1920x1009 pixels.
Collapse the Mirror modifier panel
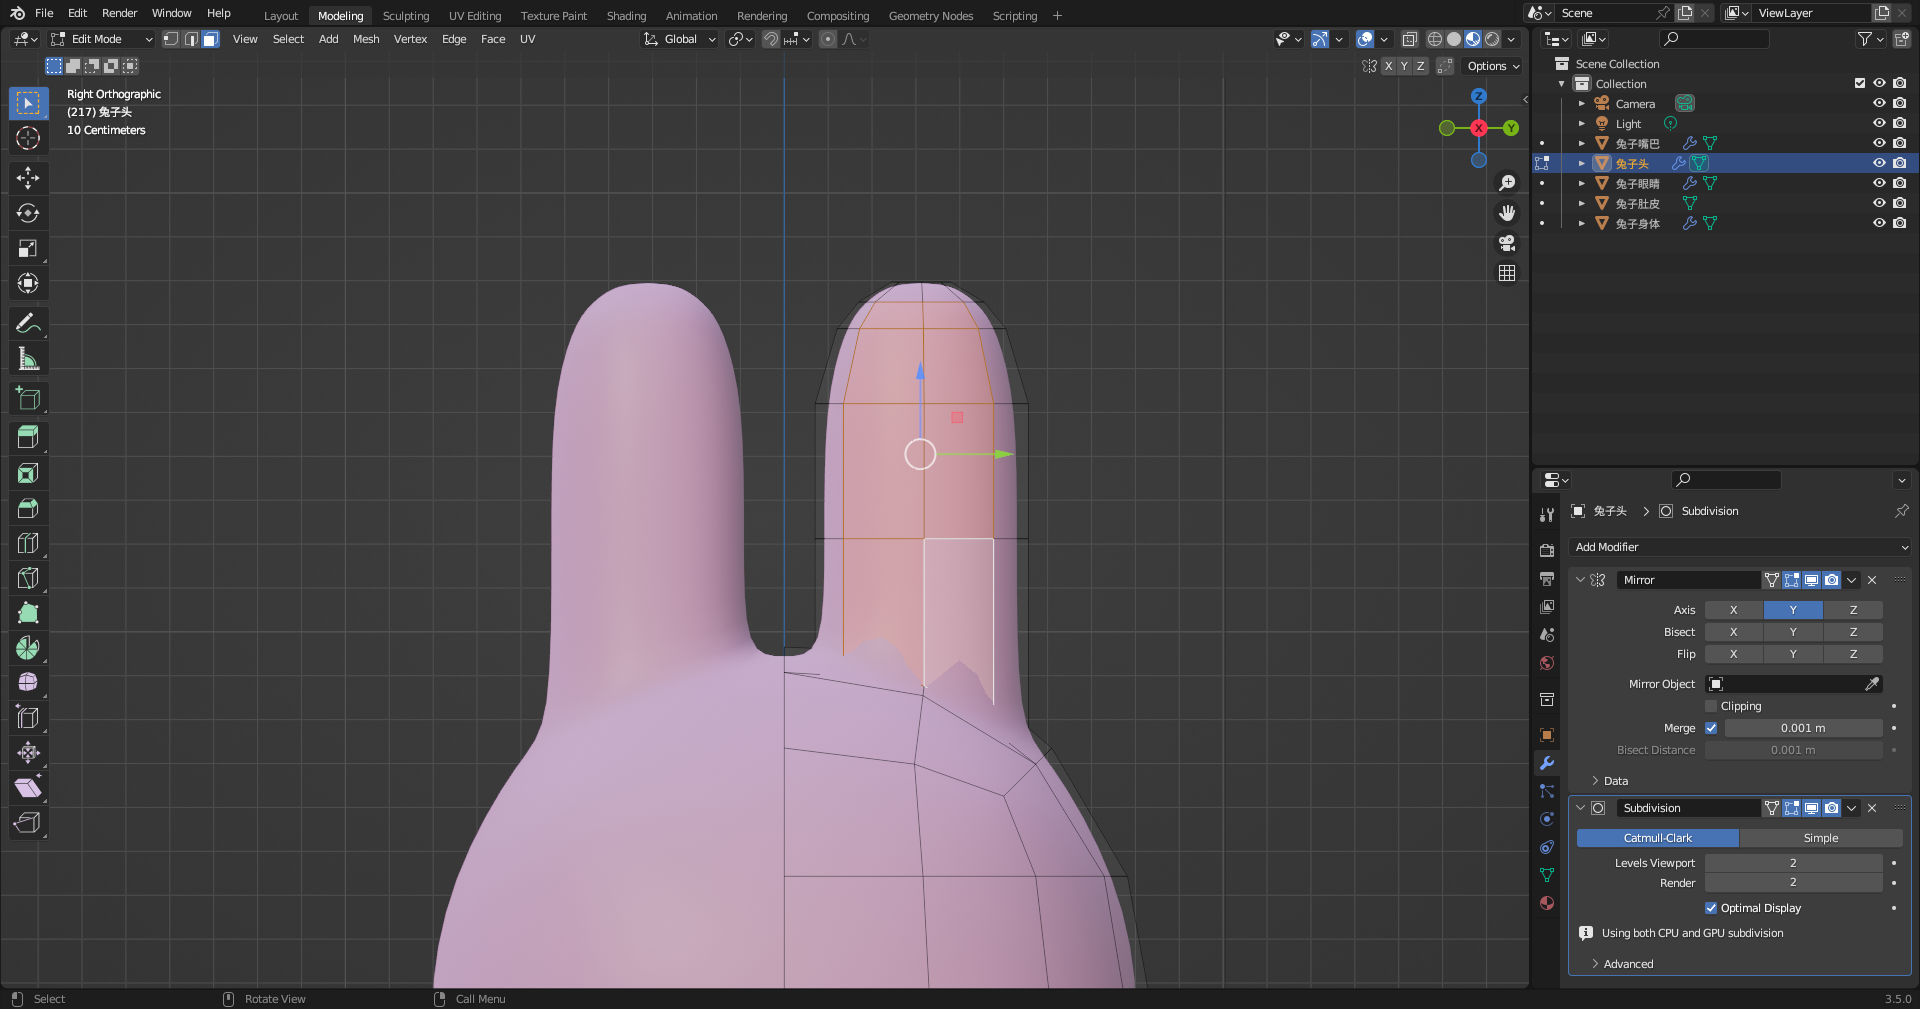click(x=1580, y=580)
